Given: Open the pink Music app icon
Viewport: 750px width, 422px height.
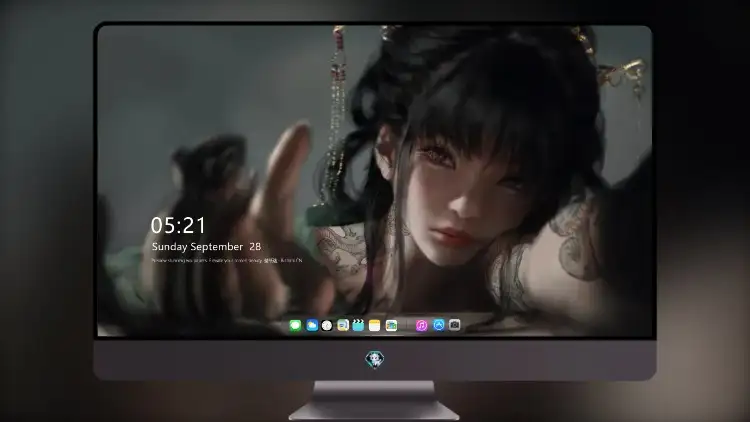Looking at the screenshot, I should coord(421,325).
